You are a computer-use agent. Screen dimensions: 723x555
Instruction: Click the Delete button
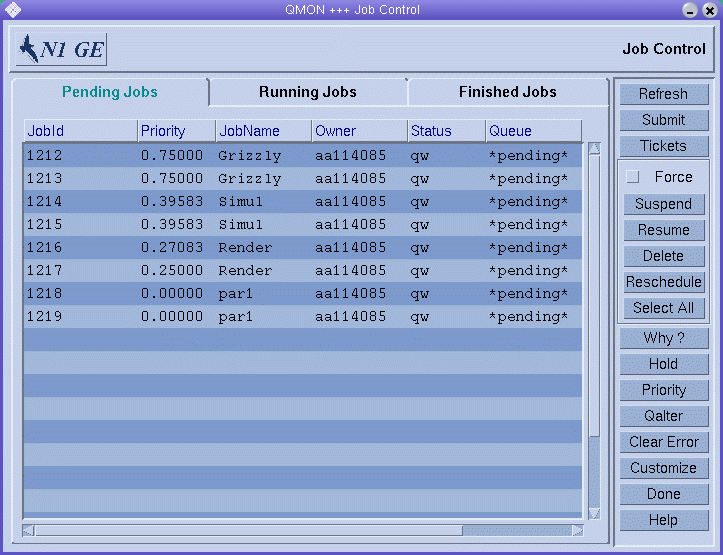[664, 256]
